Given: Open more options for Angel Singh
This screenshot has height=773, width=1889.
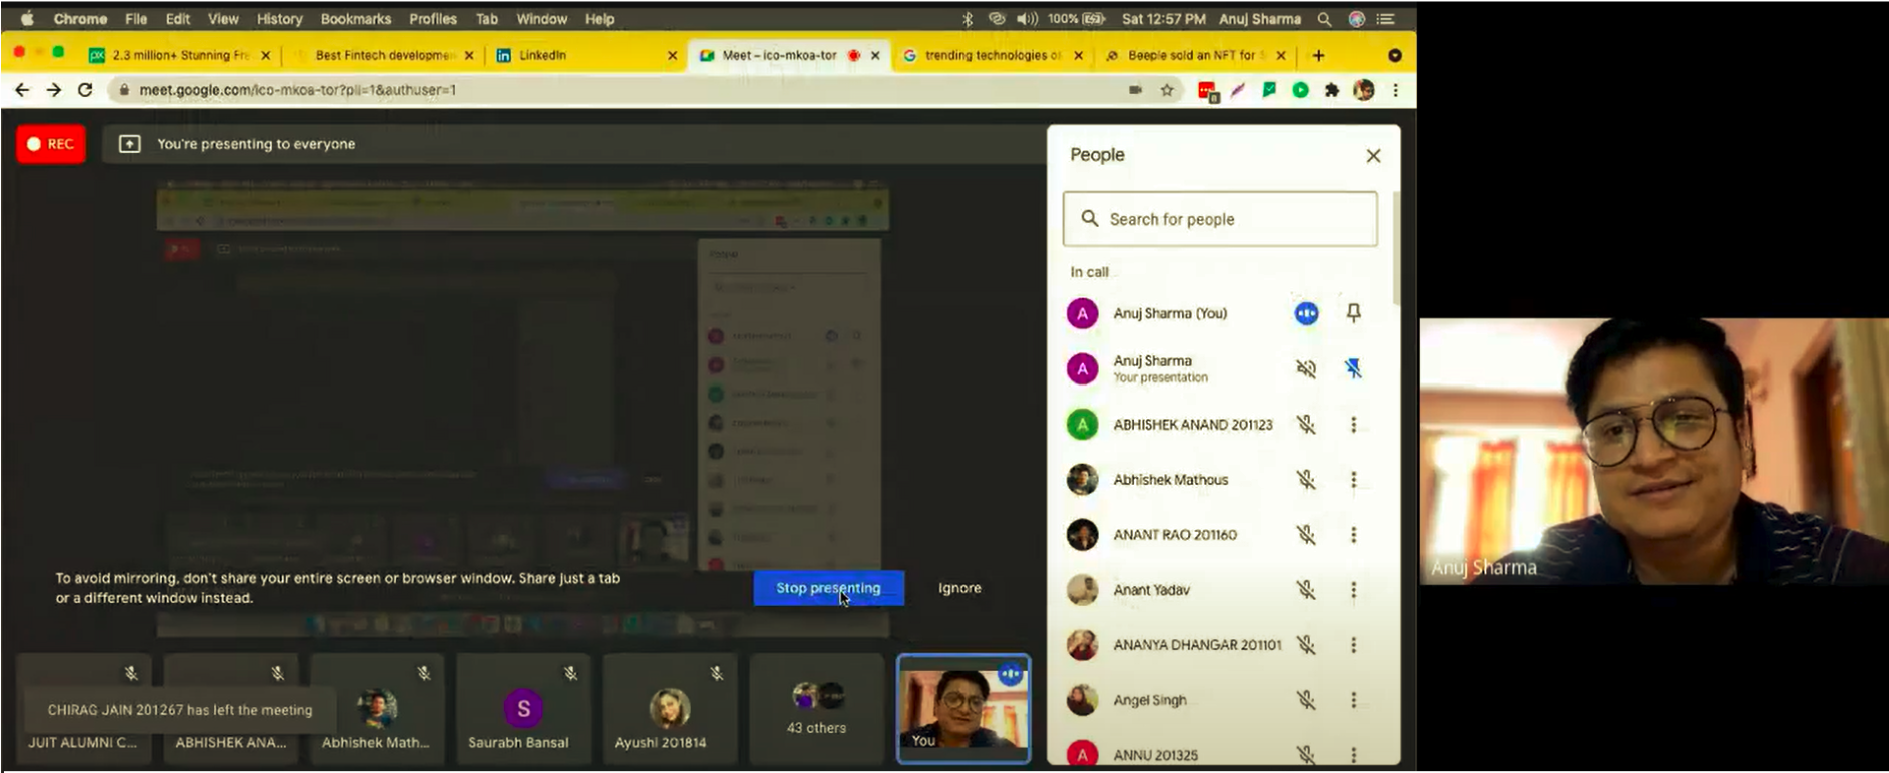Looking at the screenshot, I should 1354,700.
